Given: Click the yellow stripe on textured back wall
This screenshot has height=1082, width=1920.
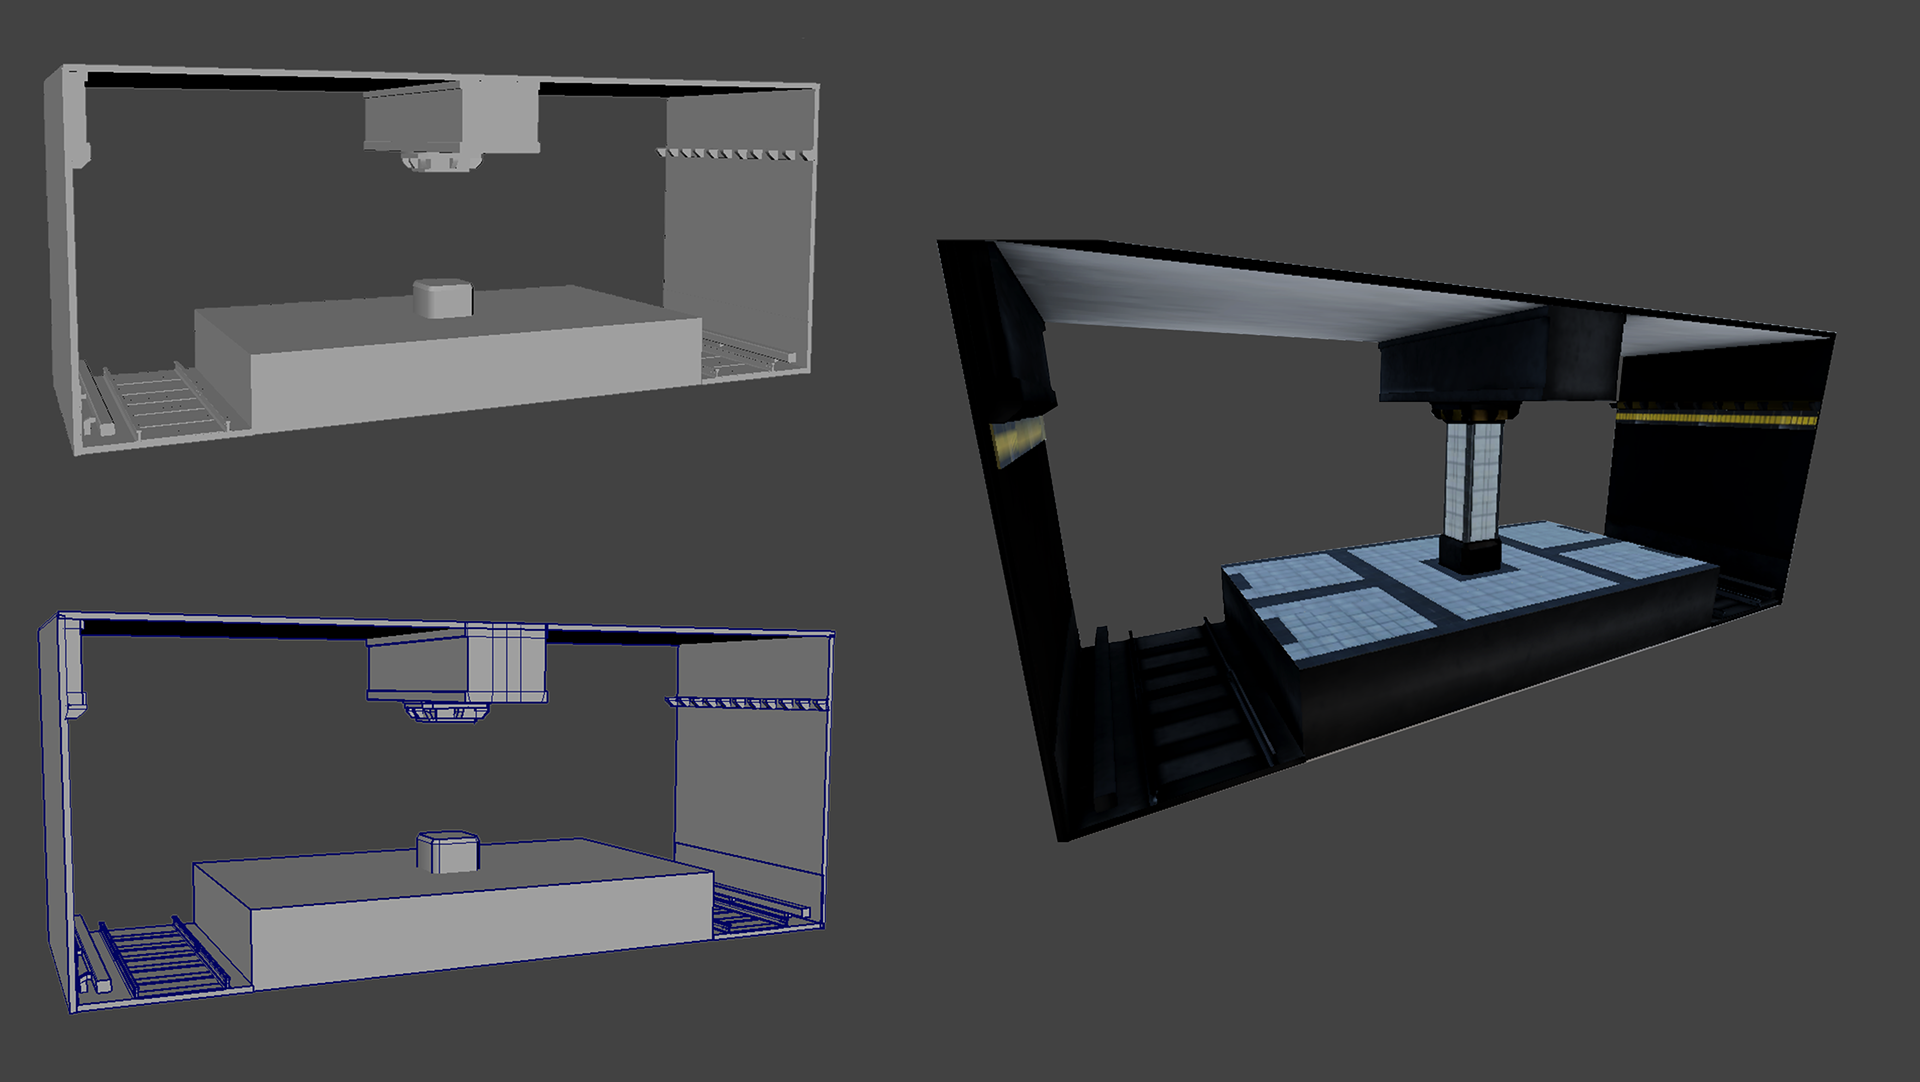Looking at the screenshot, I should [1716, 418].
